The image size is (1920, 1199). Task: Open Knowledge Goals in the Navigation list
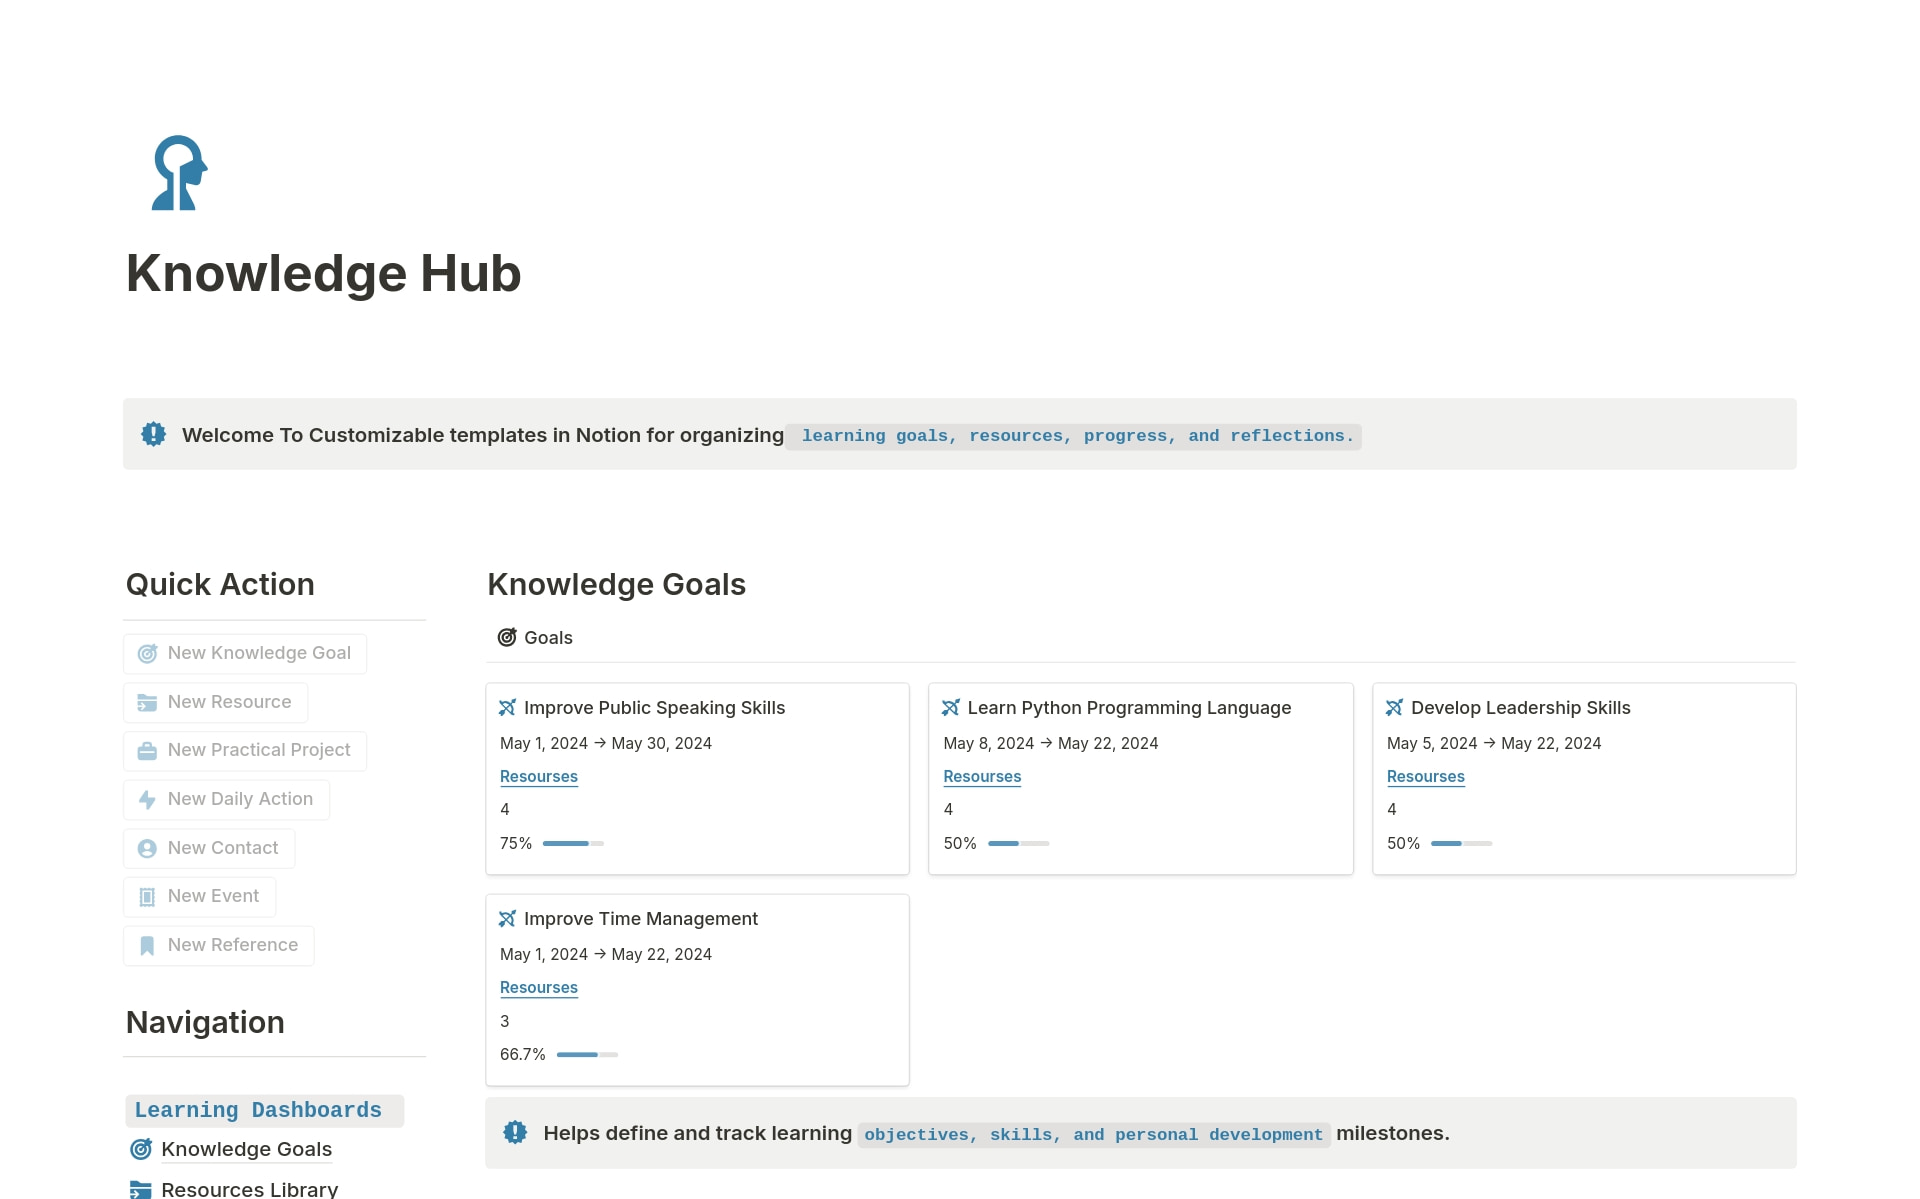[246, 1149]
